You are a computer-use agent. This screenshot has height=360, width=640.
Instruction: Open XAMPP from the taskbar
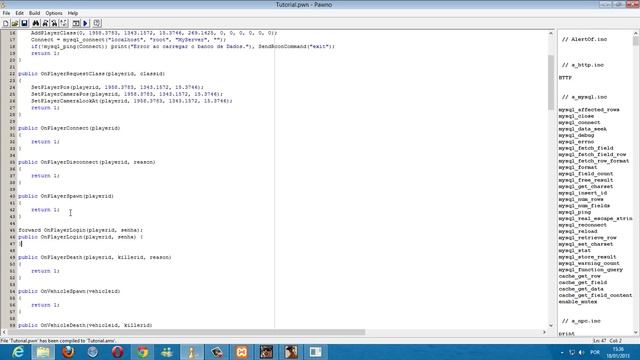(x=242, y=352)
